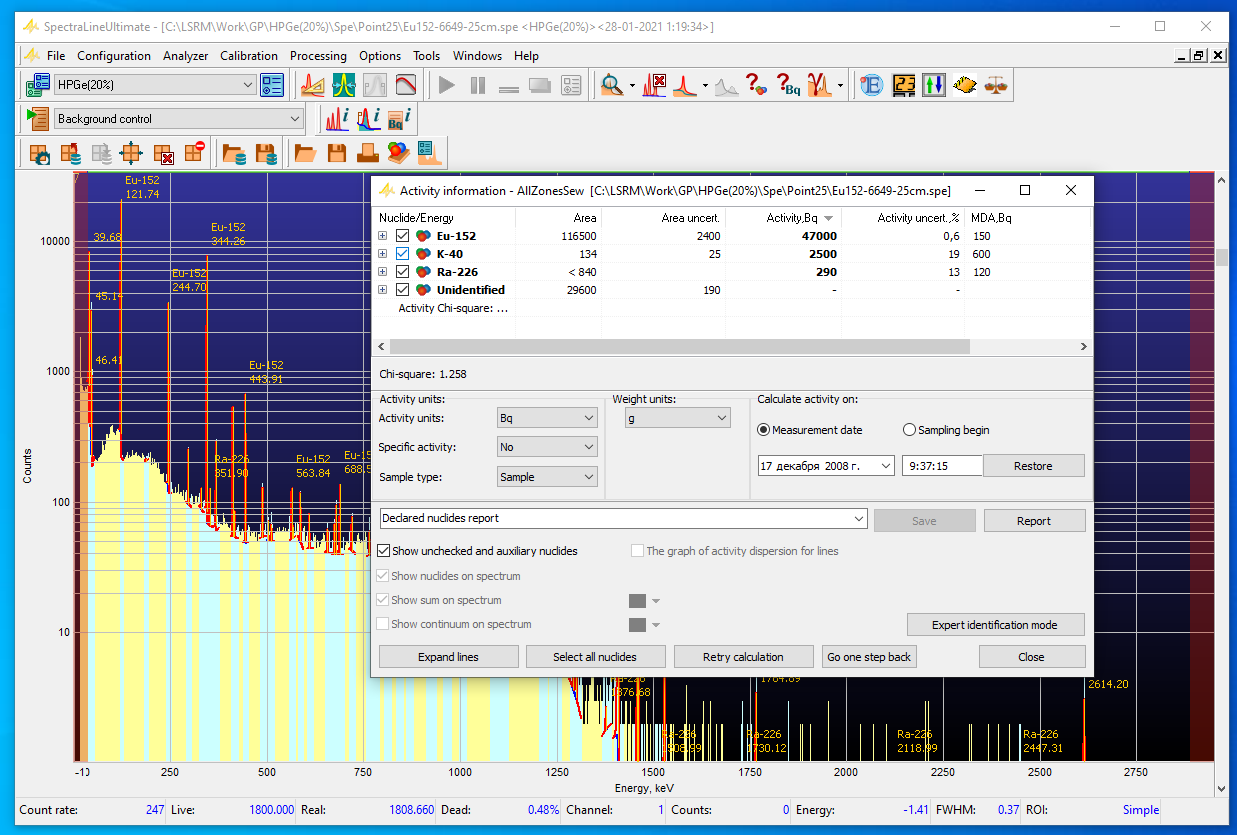
Task: Click the 'Expert identification mode' button
Action: click(x=994, y=625)
